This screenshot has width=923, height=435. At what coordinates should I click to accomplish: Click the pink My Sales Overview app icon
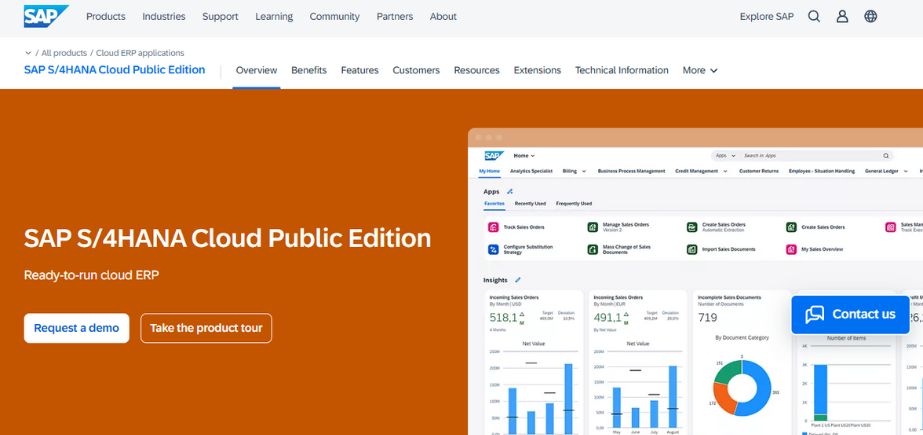(792, 250)
